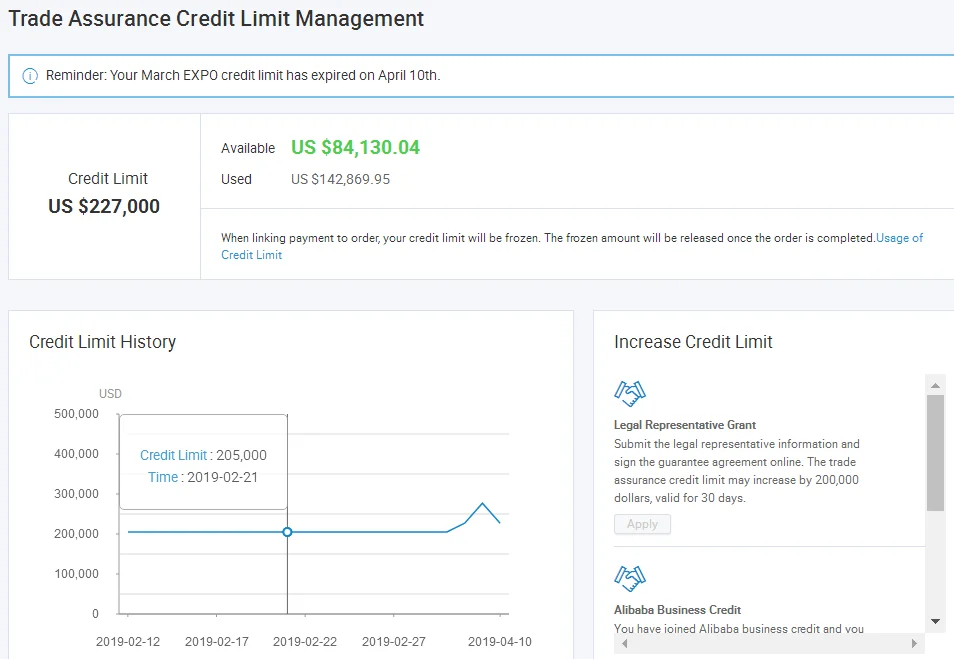Open the Usage of Credit Limit link
954x659 pixels.
[x=899, y=238]
